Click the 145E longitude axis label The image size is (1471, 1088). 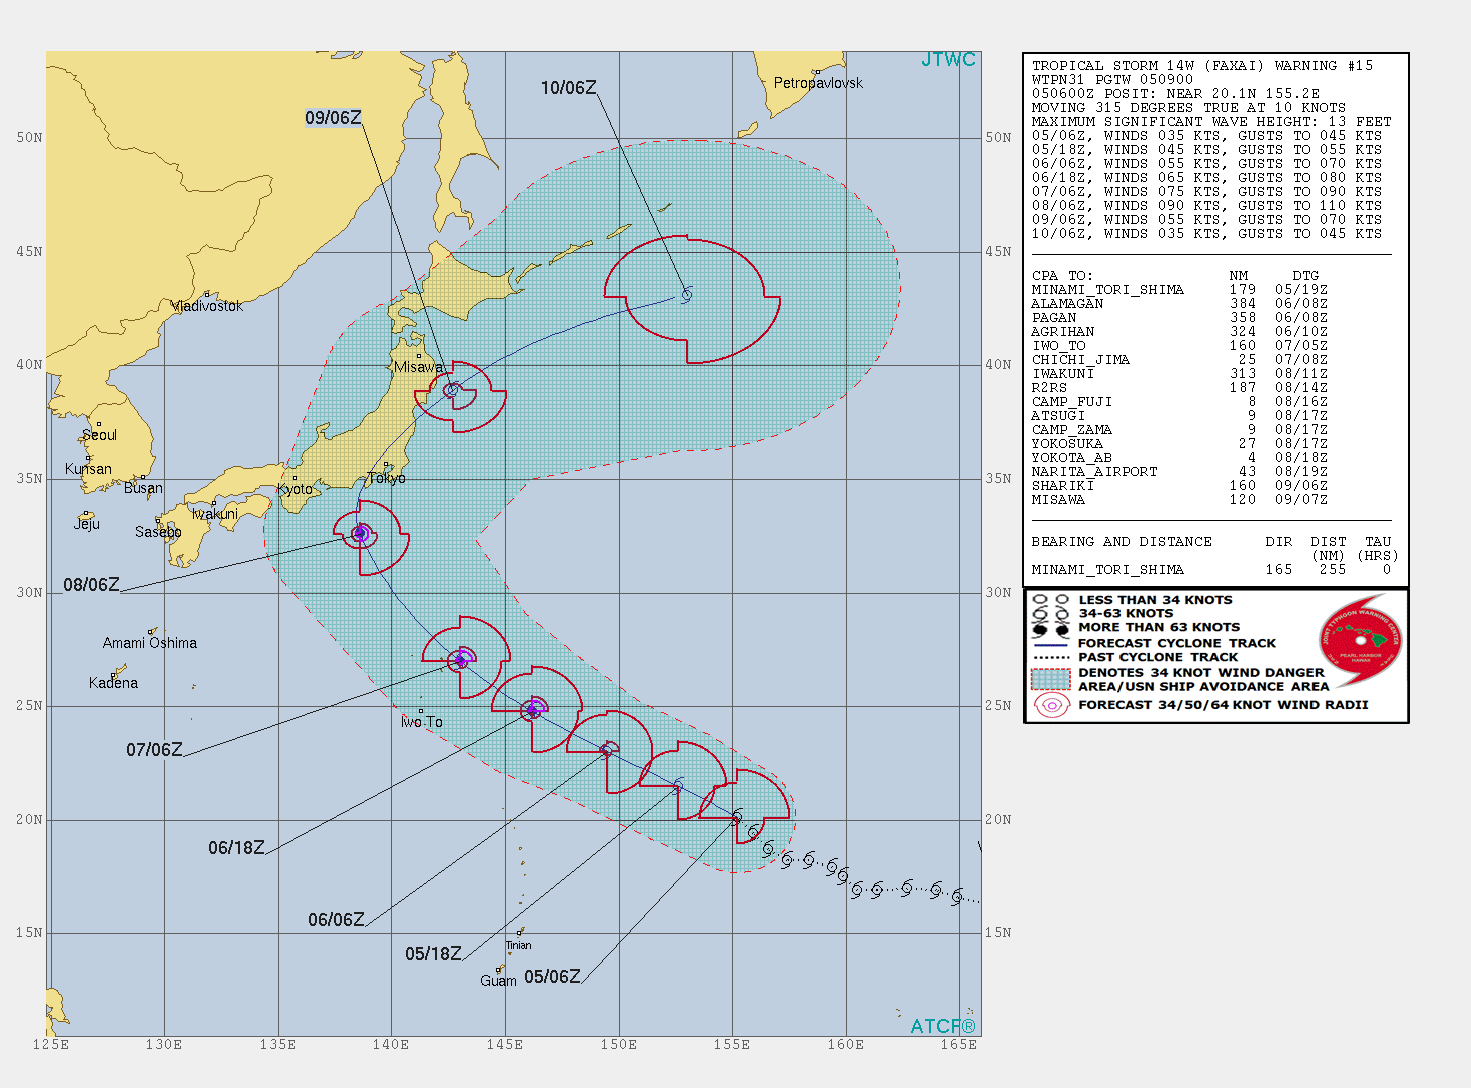pos(504,1045)
